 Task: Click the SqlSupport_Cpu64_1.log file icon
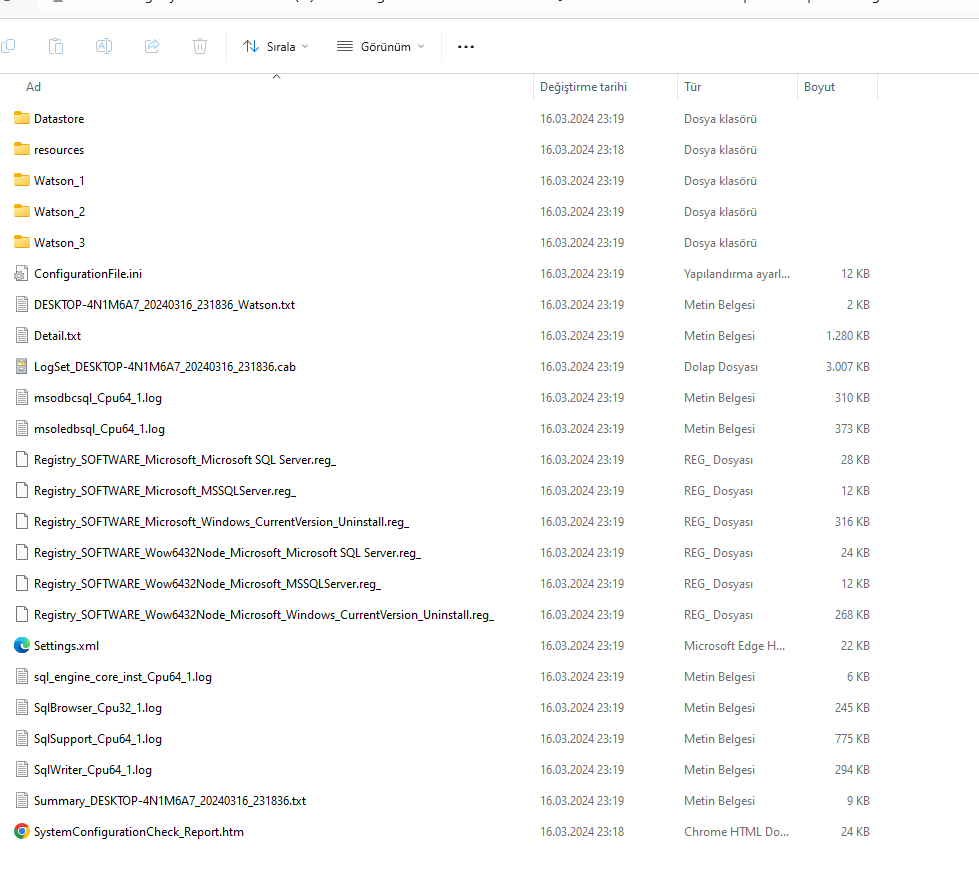22,738
